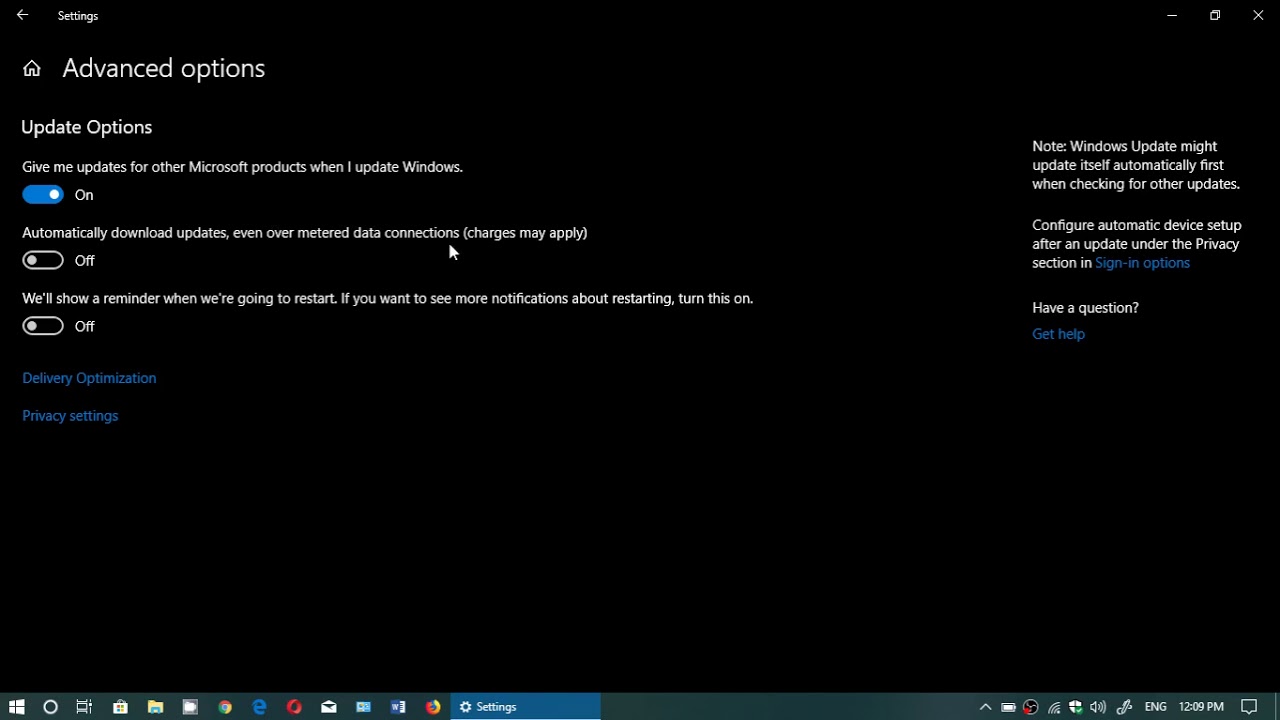Screen dimensions: 1280x720
Task: Launch Microsoft Word from the taskbar
Action: click(x=398, y=707)
